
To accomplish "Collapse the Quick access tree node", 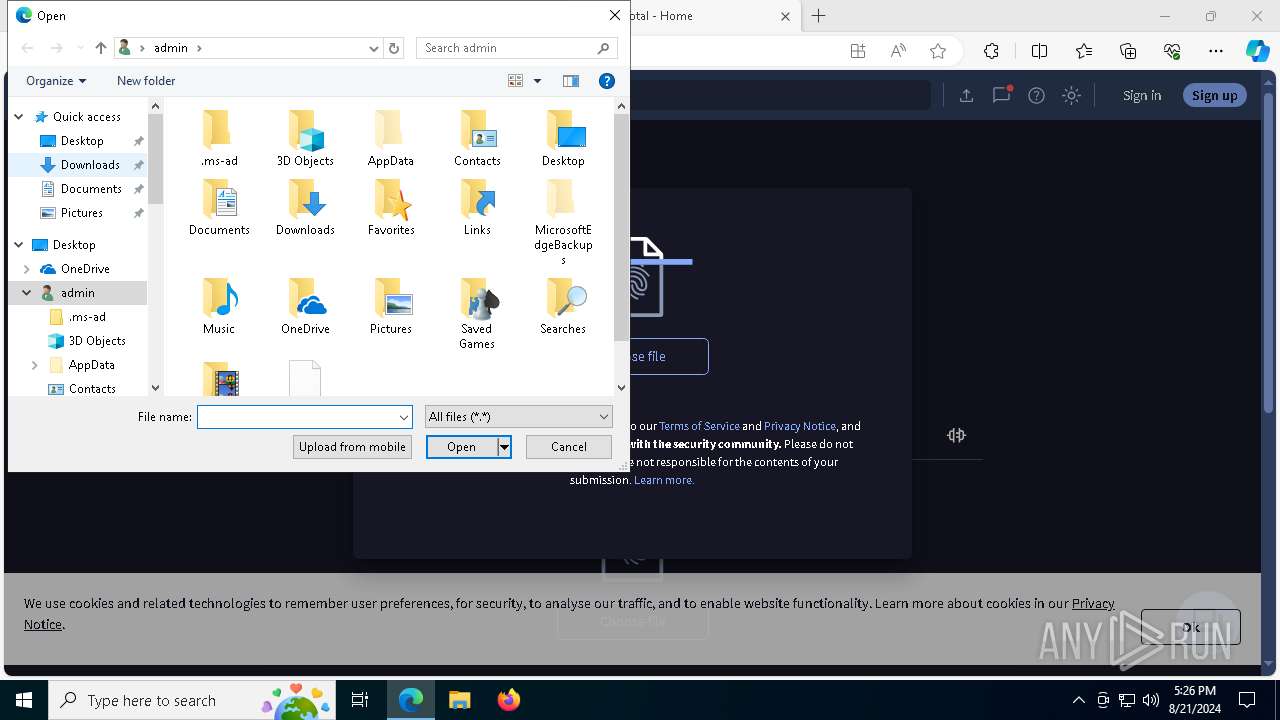I will (18, 117).
